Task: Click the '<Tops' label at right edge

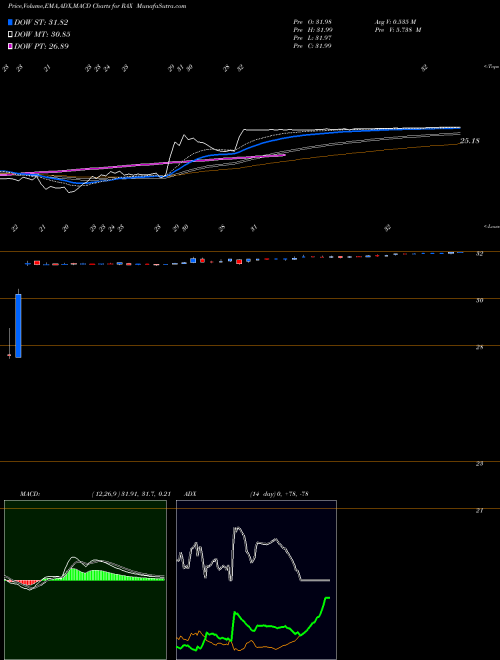Action: click(x=491, y=67)
